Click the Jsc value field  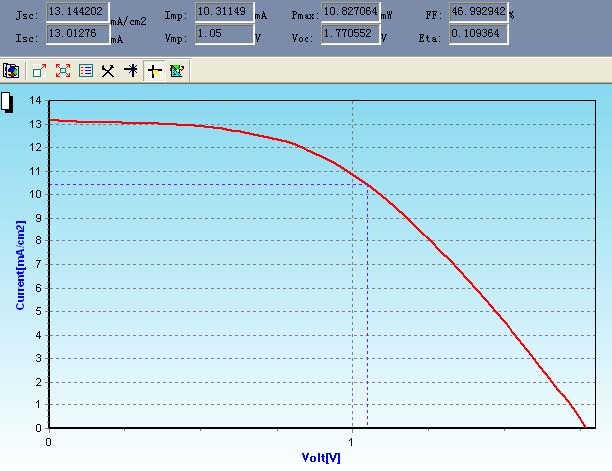coord(78,13)
